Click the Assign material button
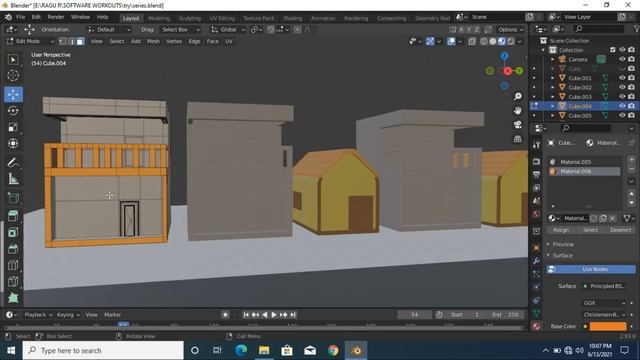The image size is (640, 360). pos(561,230)
